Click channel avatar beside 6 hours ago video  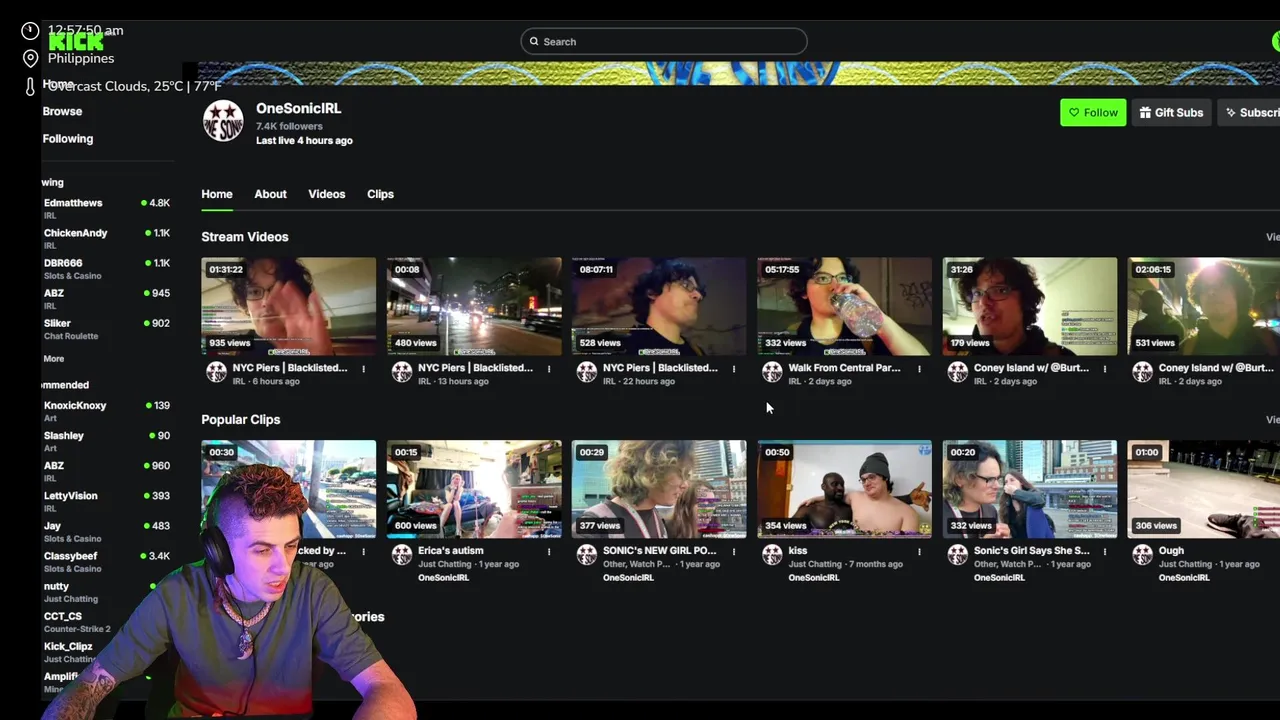[x=216, y=373]
